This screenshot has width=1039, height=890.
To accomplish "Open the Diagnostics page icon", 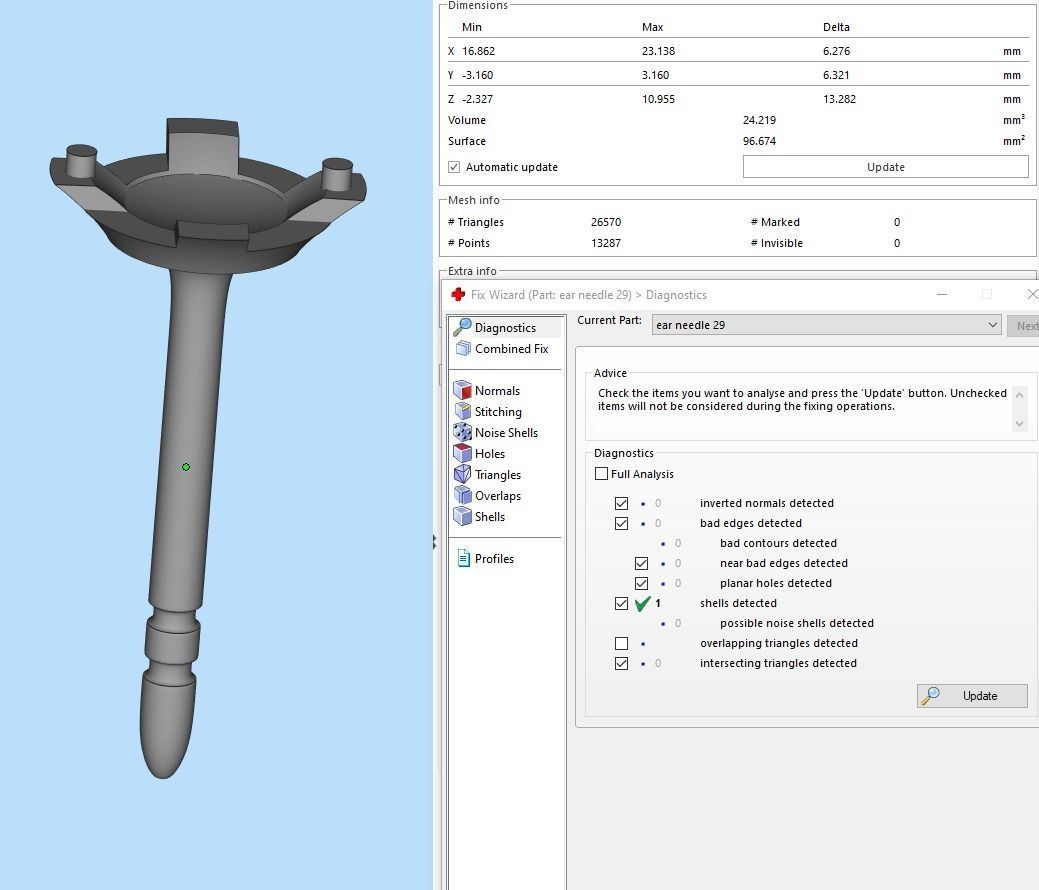I will tap(462, 327).
